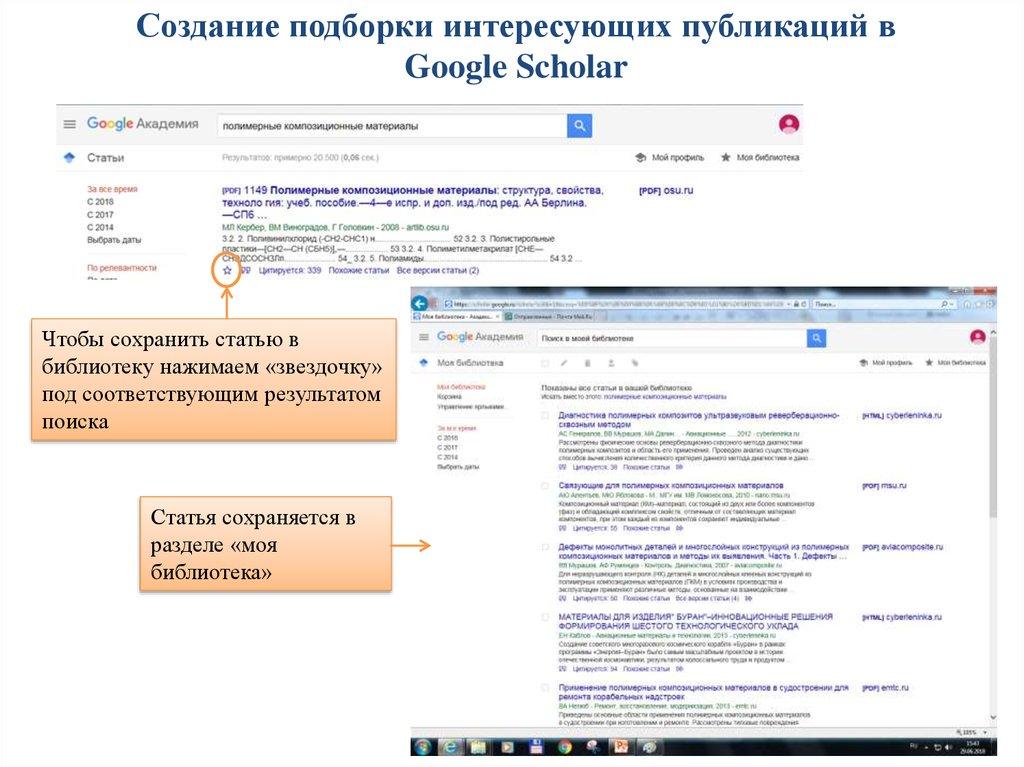Click the search field containing 'полимерные композиционные материалы'
Screen dimensions: 1024x767
pos(390,126)
